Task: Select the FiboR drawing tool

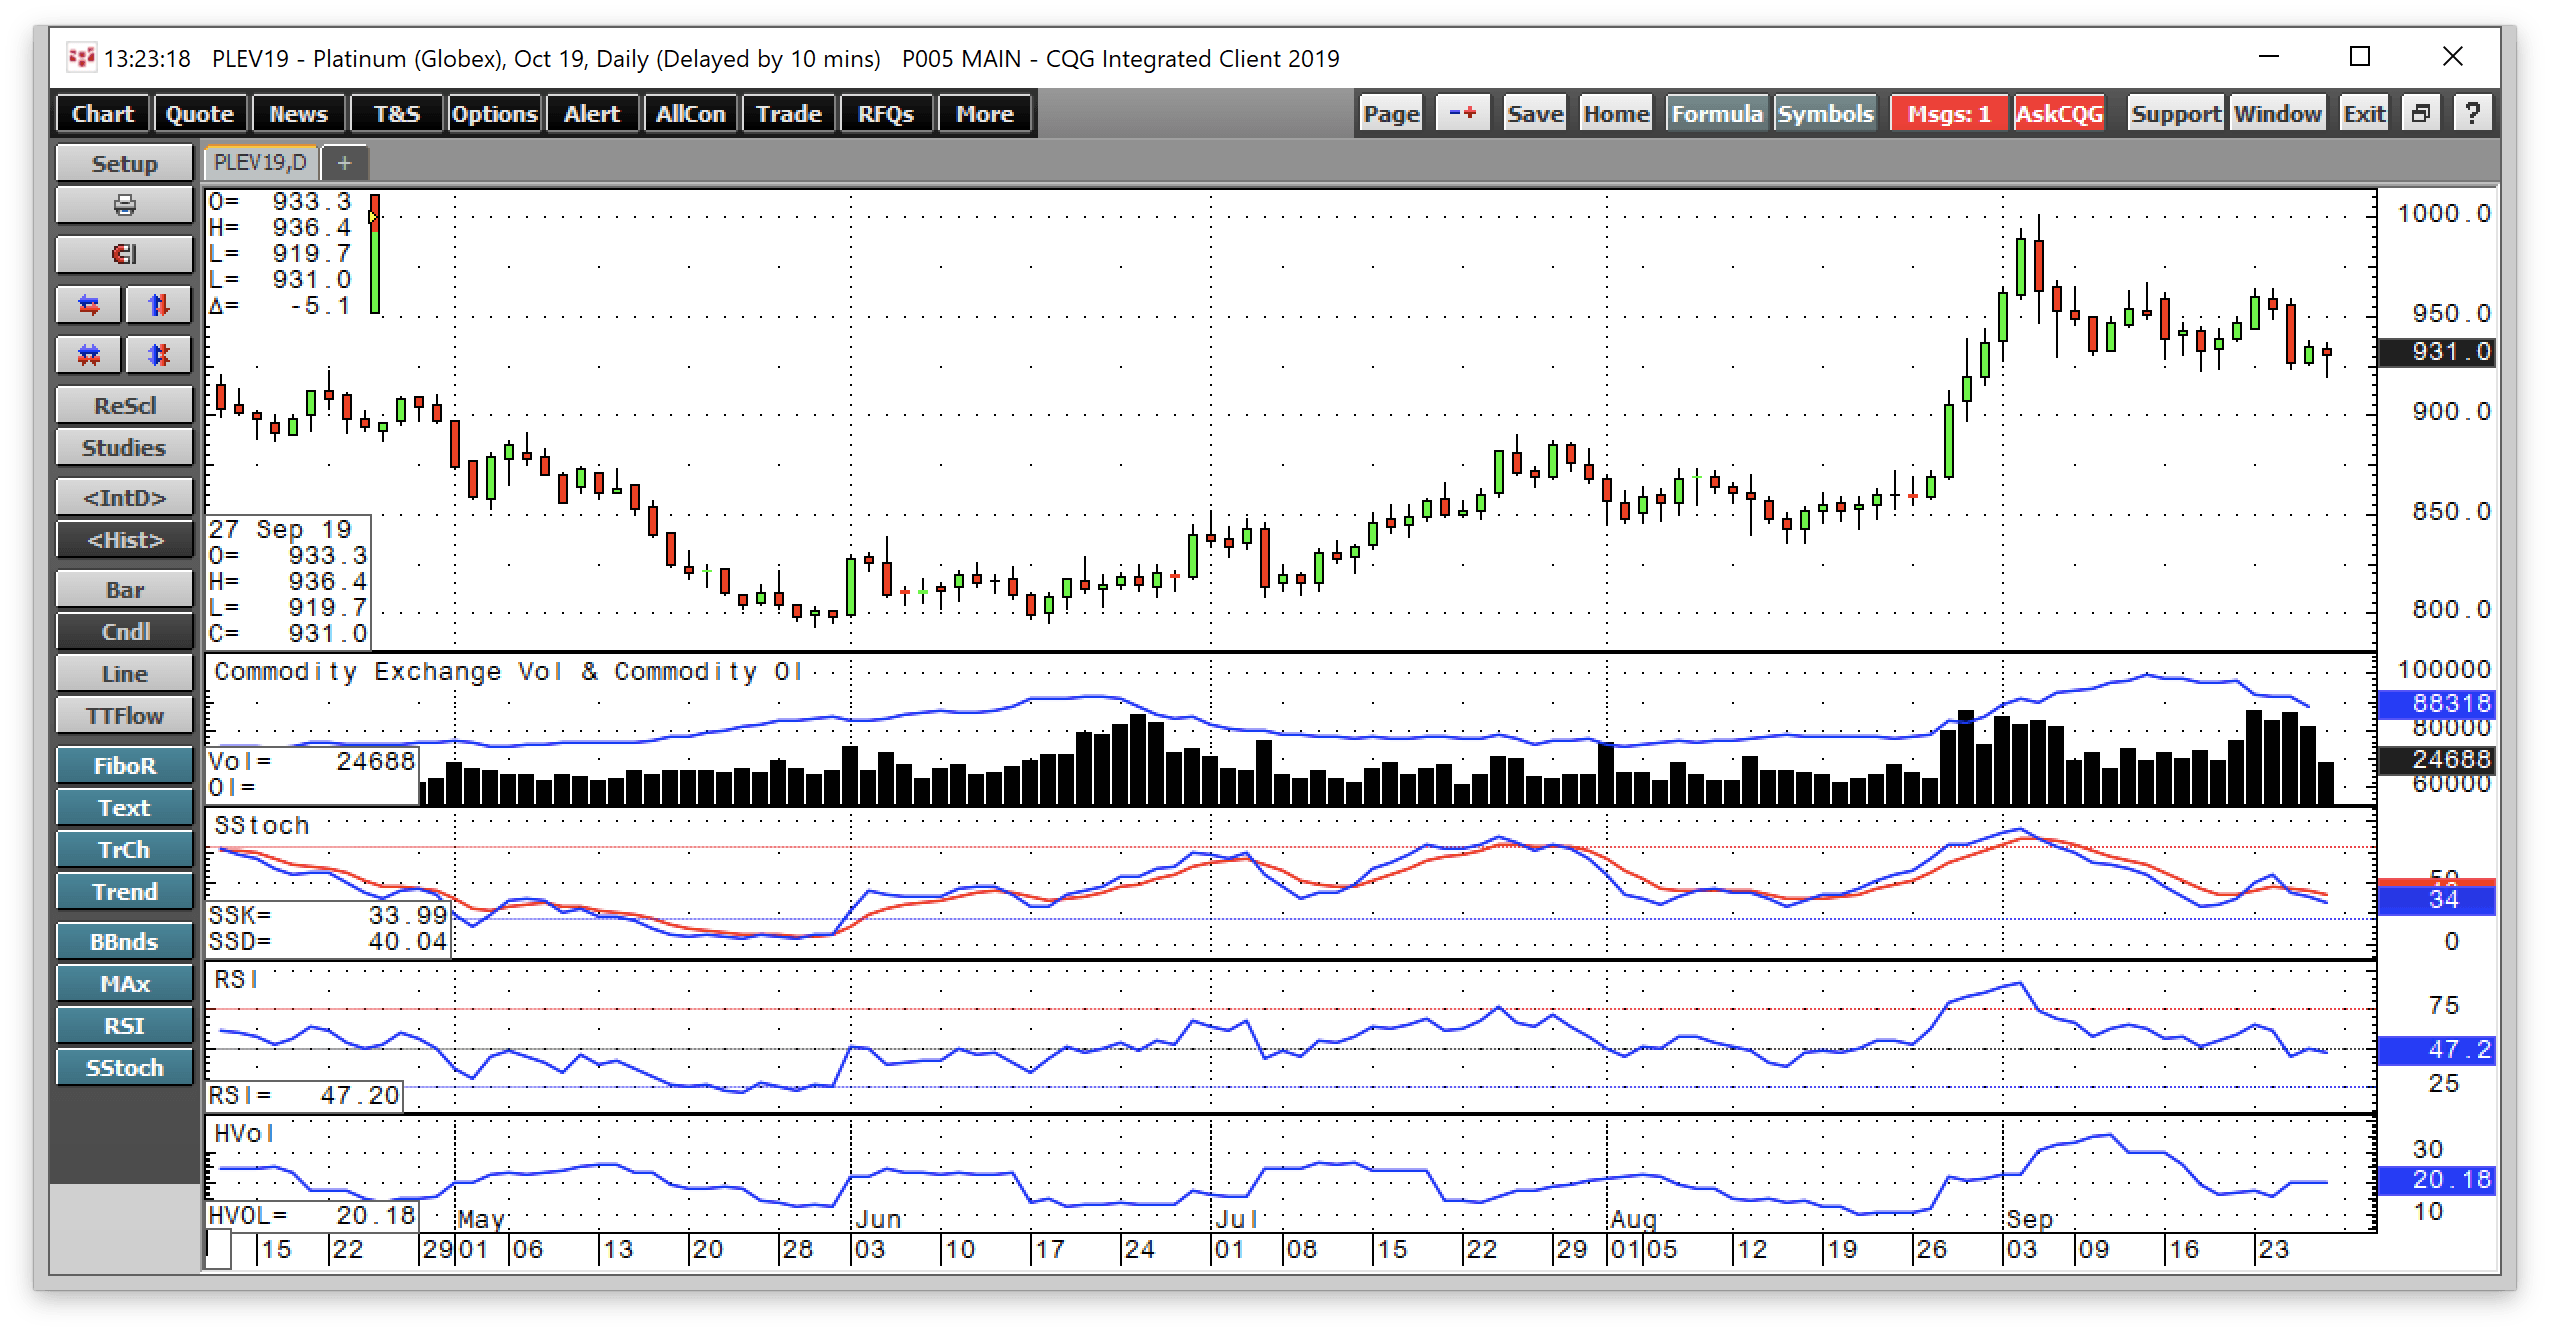Action: click(x=124, y=766)
